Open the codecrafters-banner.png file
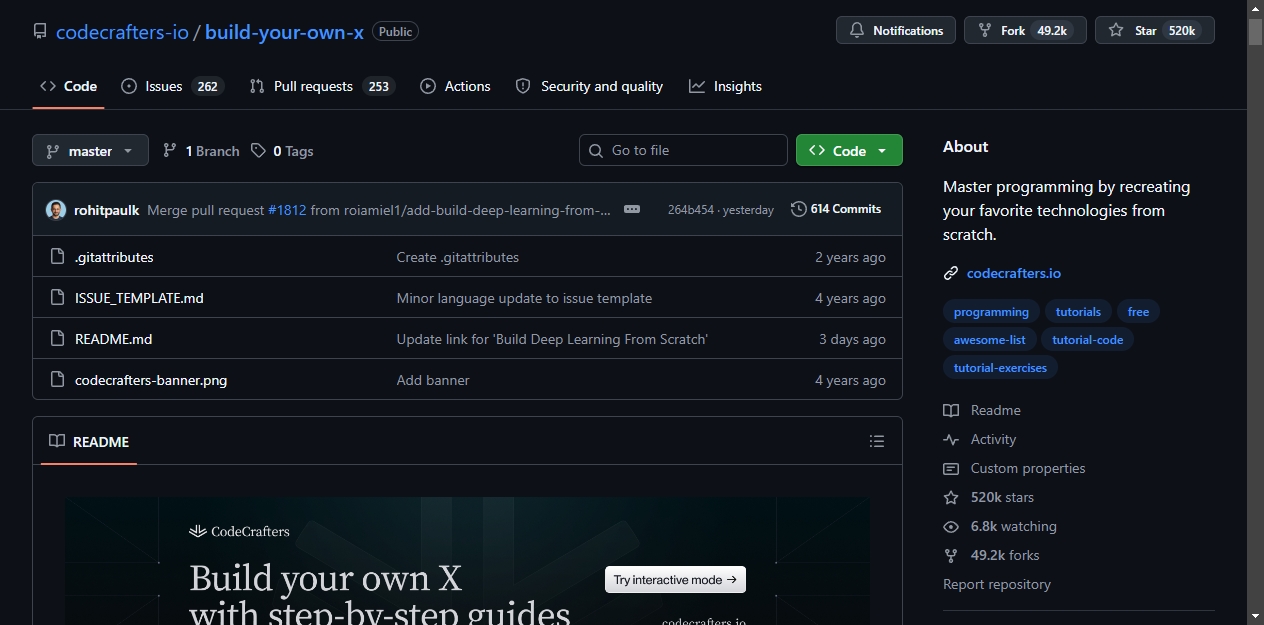 [x=151, y=380]
